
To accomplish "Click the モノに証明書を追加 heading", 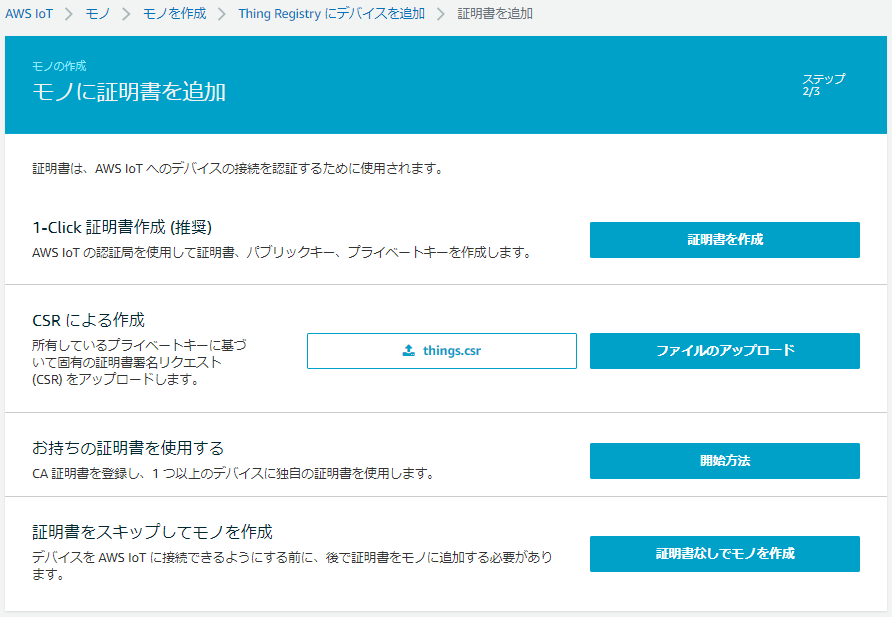I will [129, 92].
